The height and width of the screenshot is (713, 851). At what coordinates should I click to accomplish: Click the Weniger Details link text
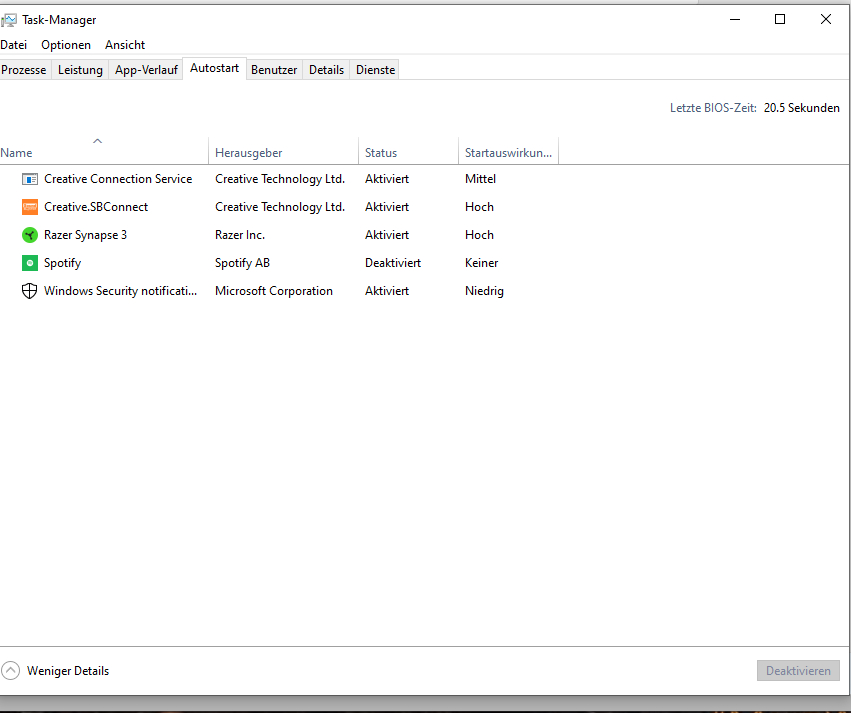point(68,671)
